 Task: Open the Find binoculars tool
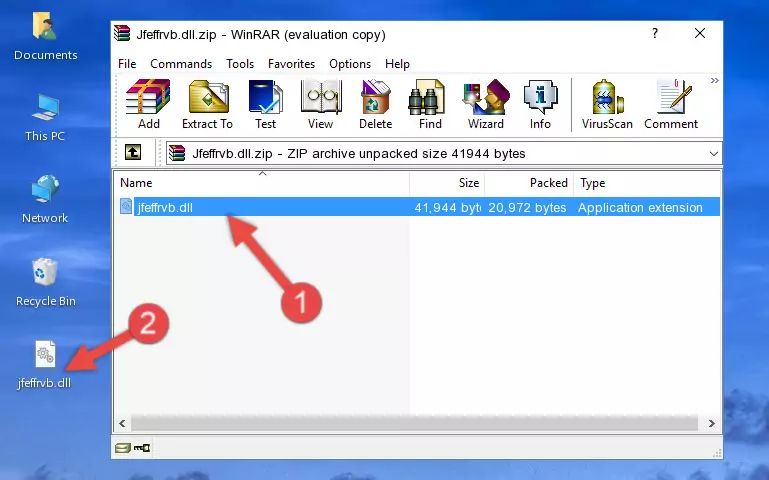430,104
